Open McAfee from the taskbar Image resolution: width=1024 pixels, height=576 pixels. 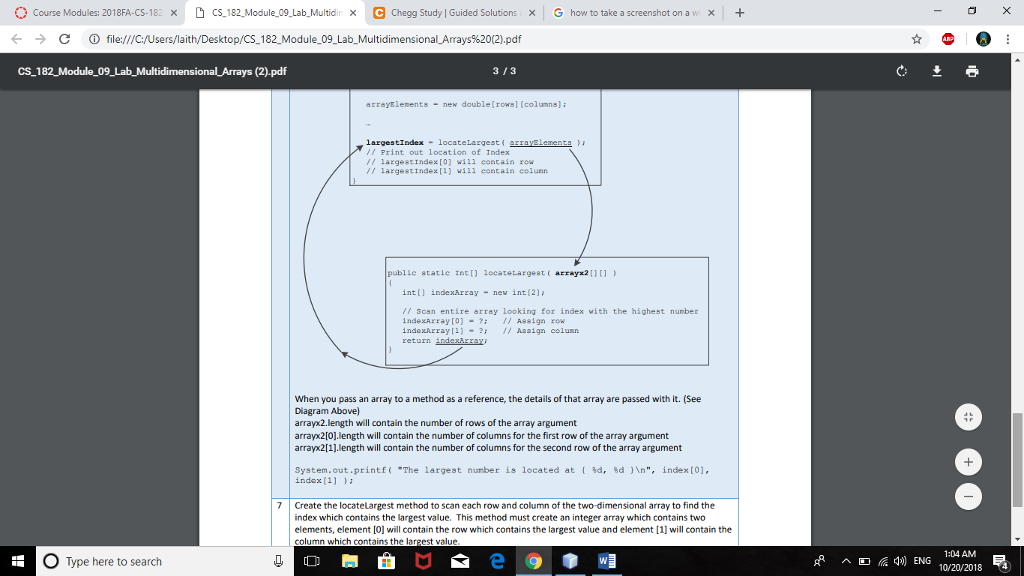(424, 561)
